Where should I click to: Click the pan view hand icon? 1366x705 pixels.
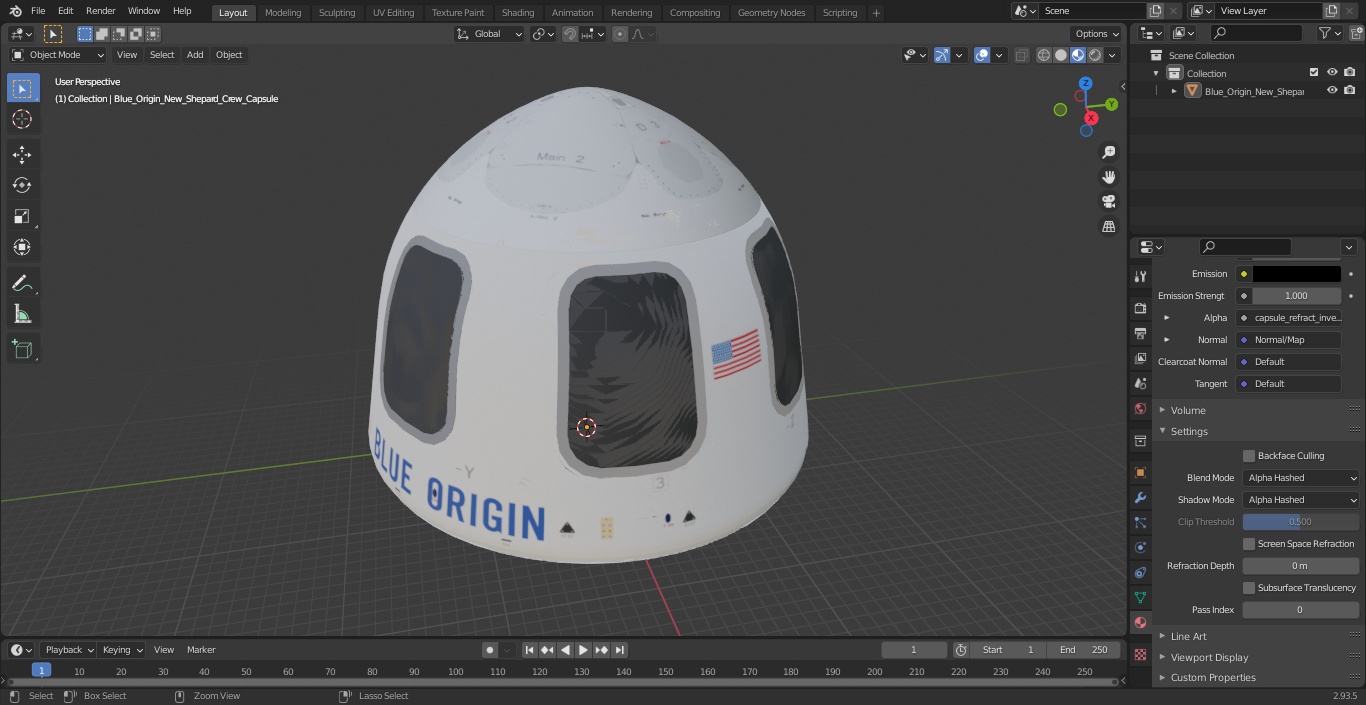coord(1108,177)
